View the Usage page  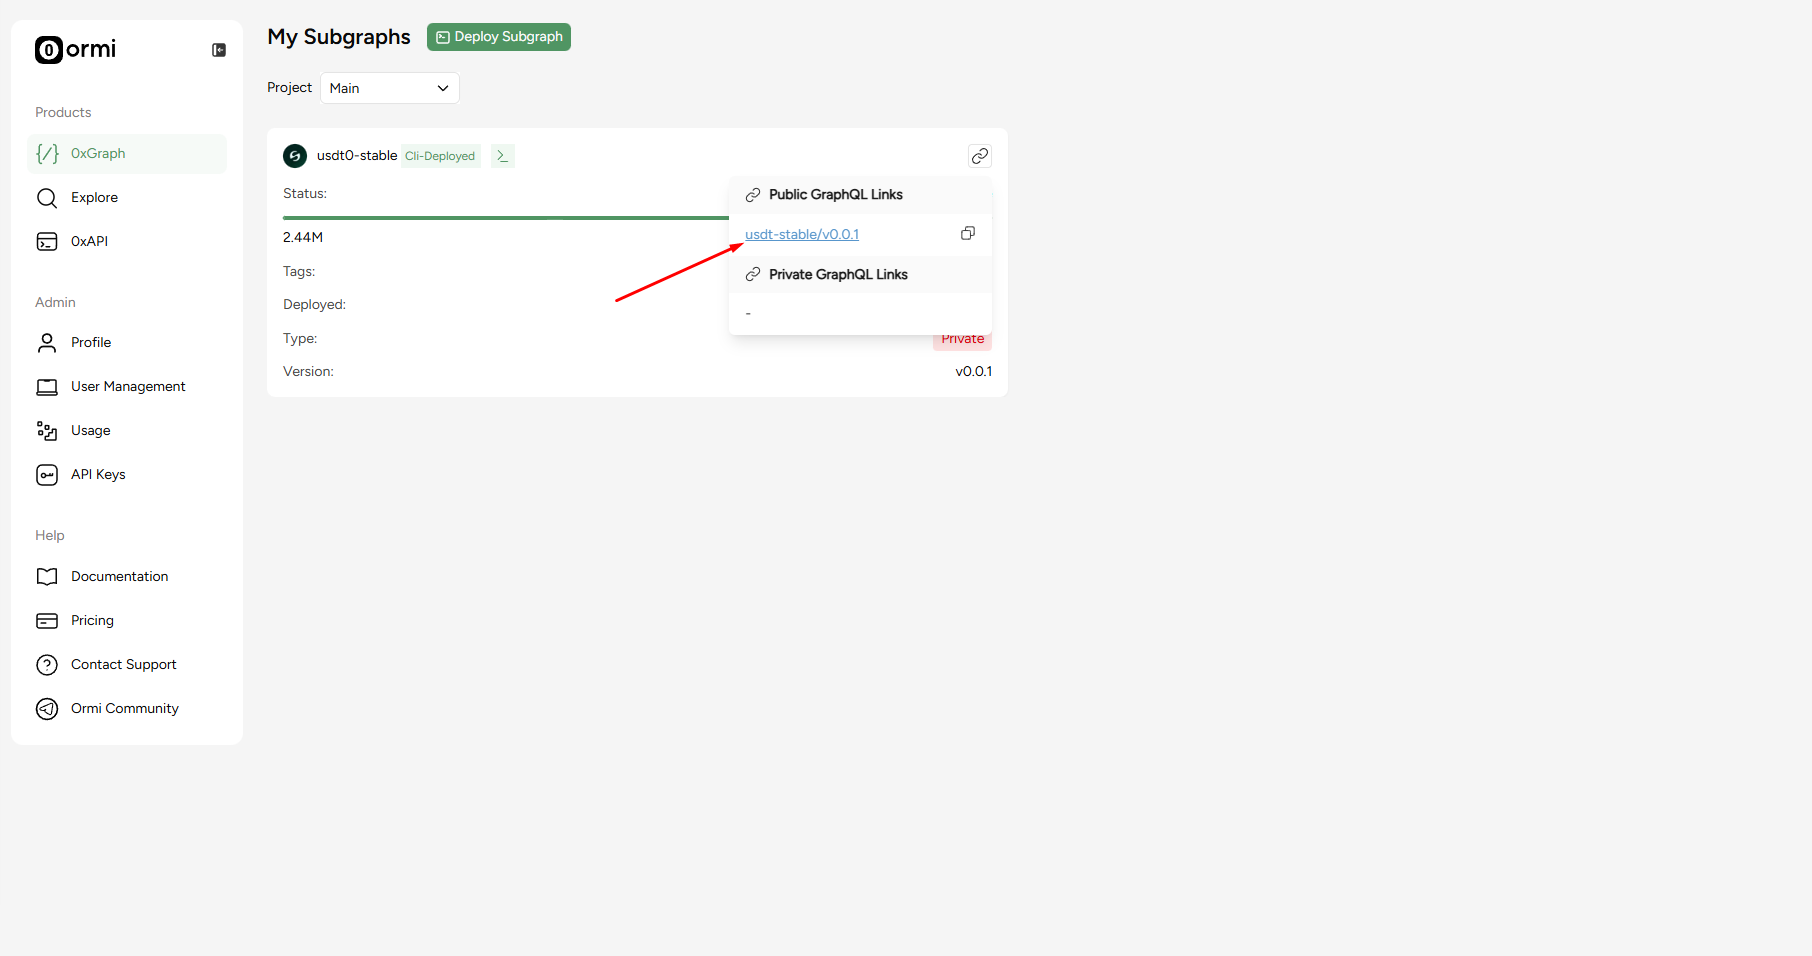pyautogui.click(x=91, y=431)
